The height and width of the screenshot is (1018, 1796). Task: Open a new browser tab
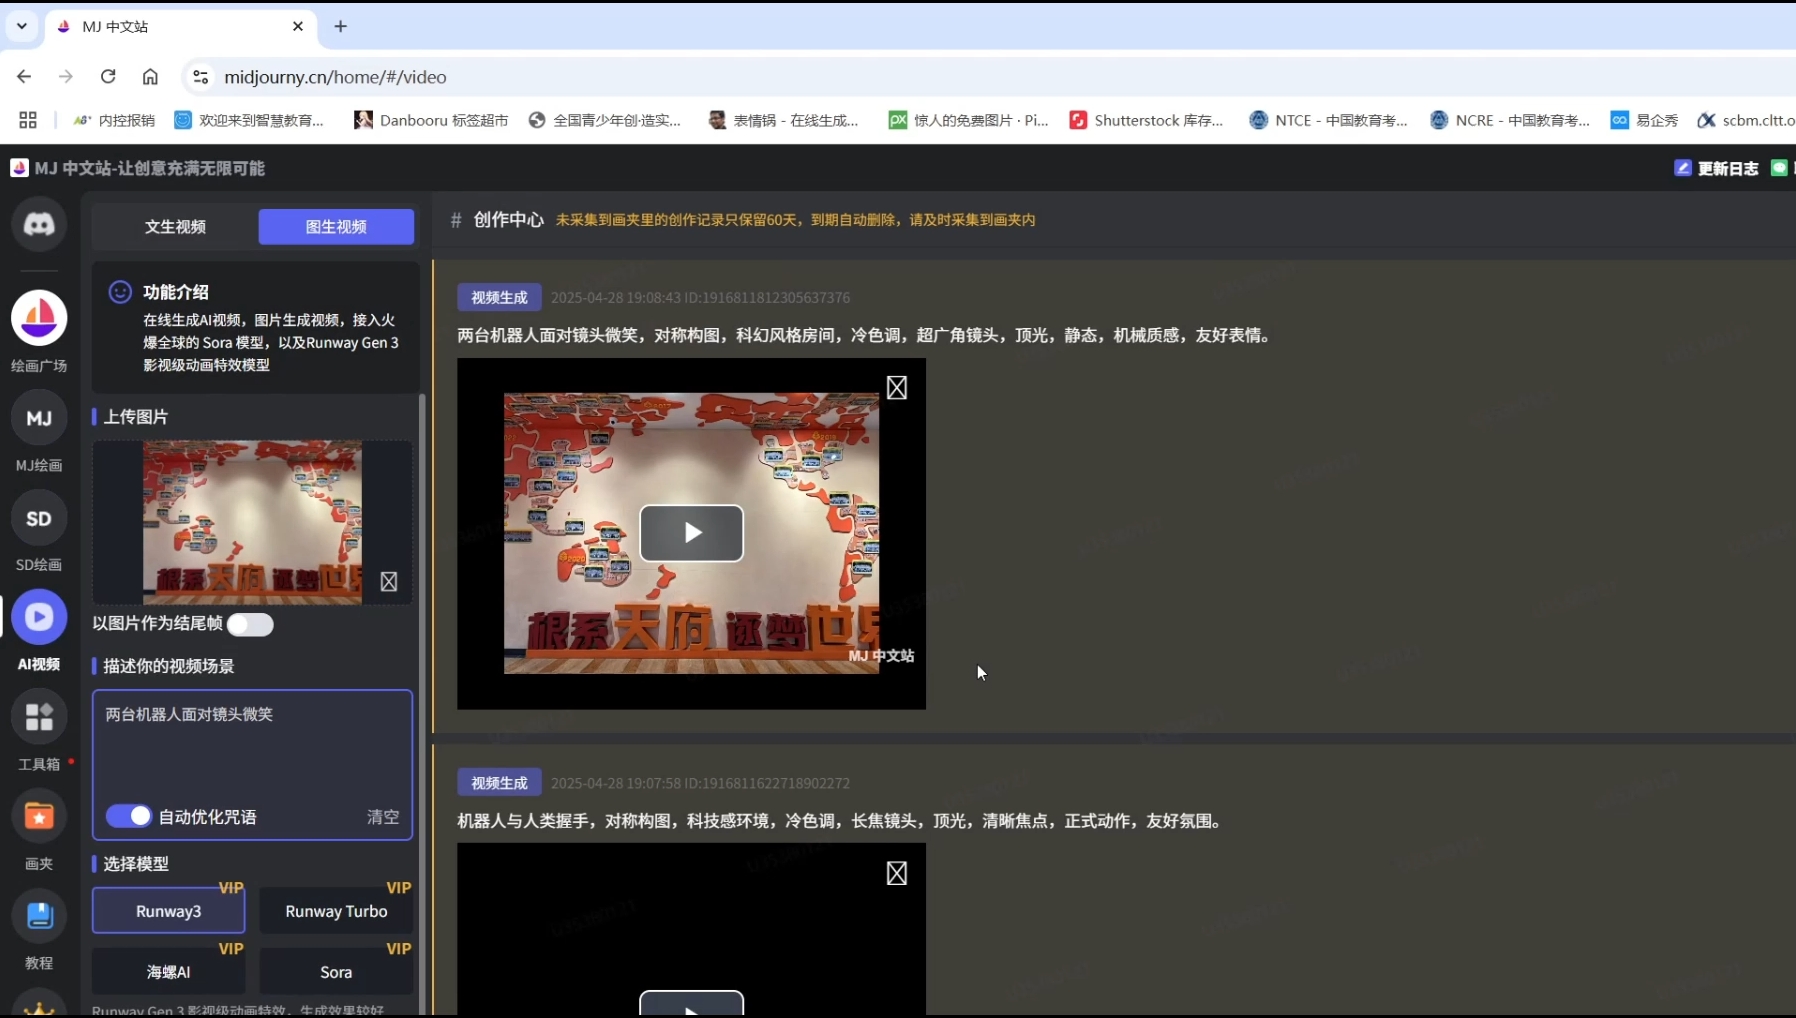341,27
